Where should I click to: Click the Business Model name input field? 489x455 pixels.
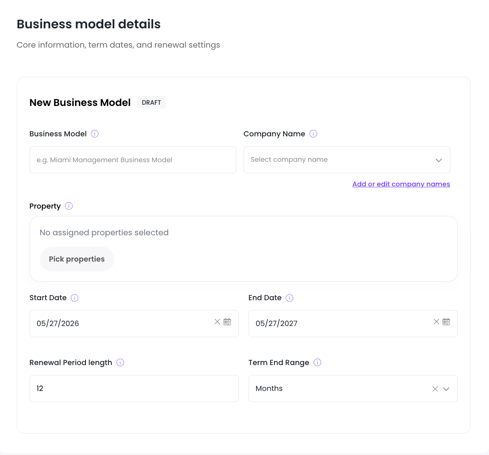[133, 160]
